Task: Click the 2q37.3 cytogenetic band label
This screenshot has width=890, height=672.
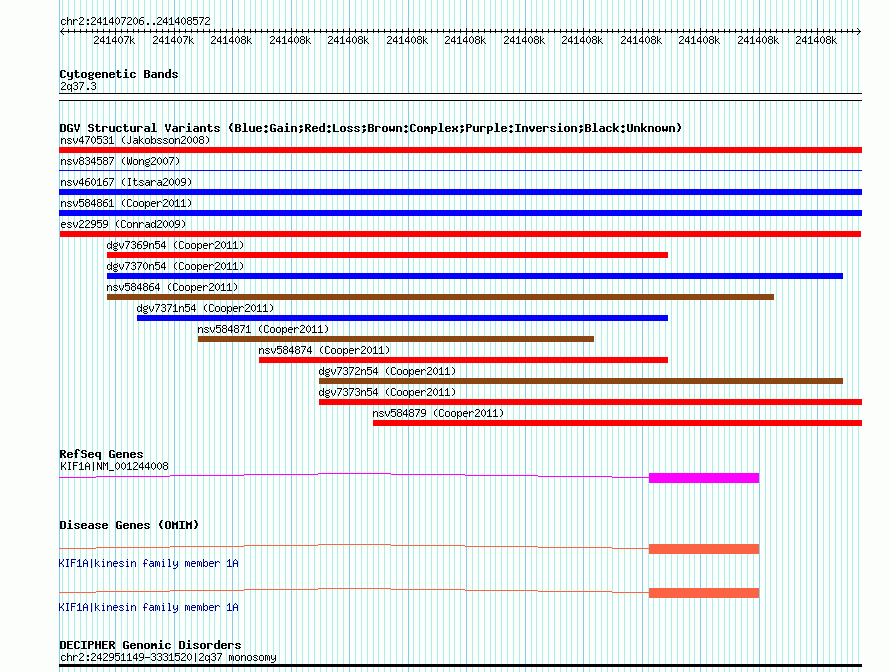Action: tap(78, 86)
